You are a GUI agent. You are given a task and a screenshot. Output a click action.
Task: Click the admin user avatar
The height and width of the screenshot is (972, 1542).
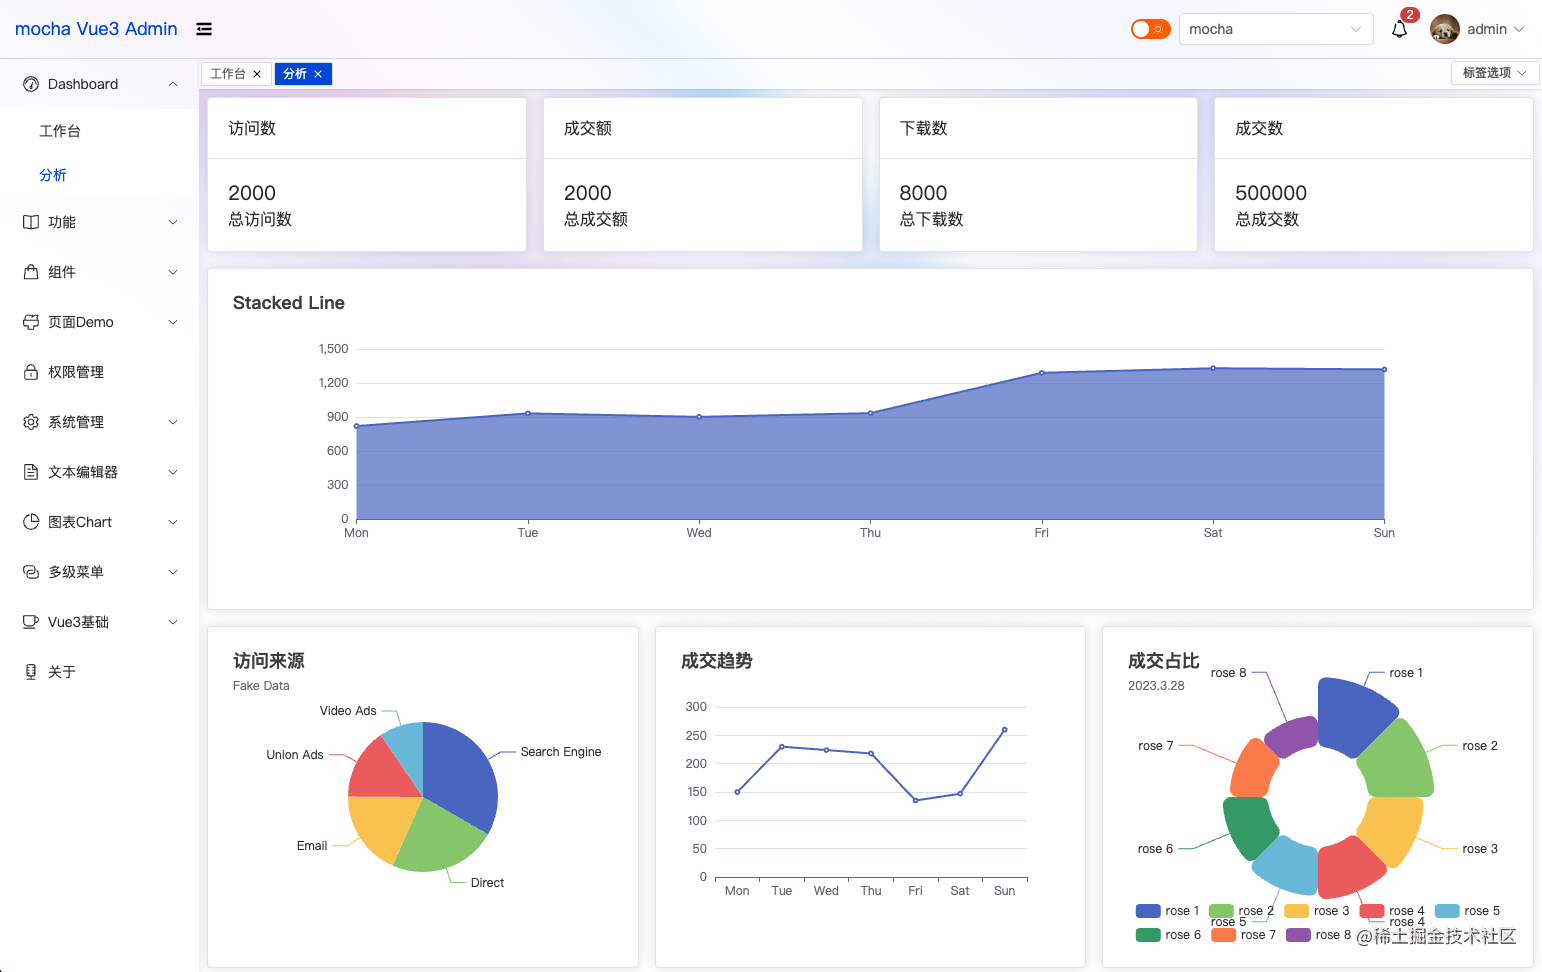1445,29
